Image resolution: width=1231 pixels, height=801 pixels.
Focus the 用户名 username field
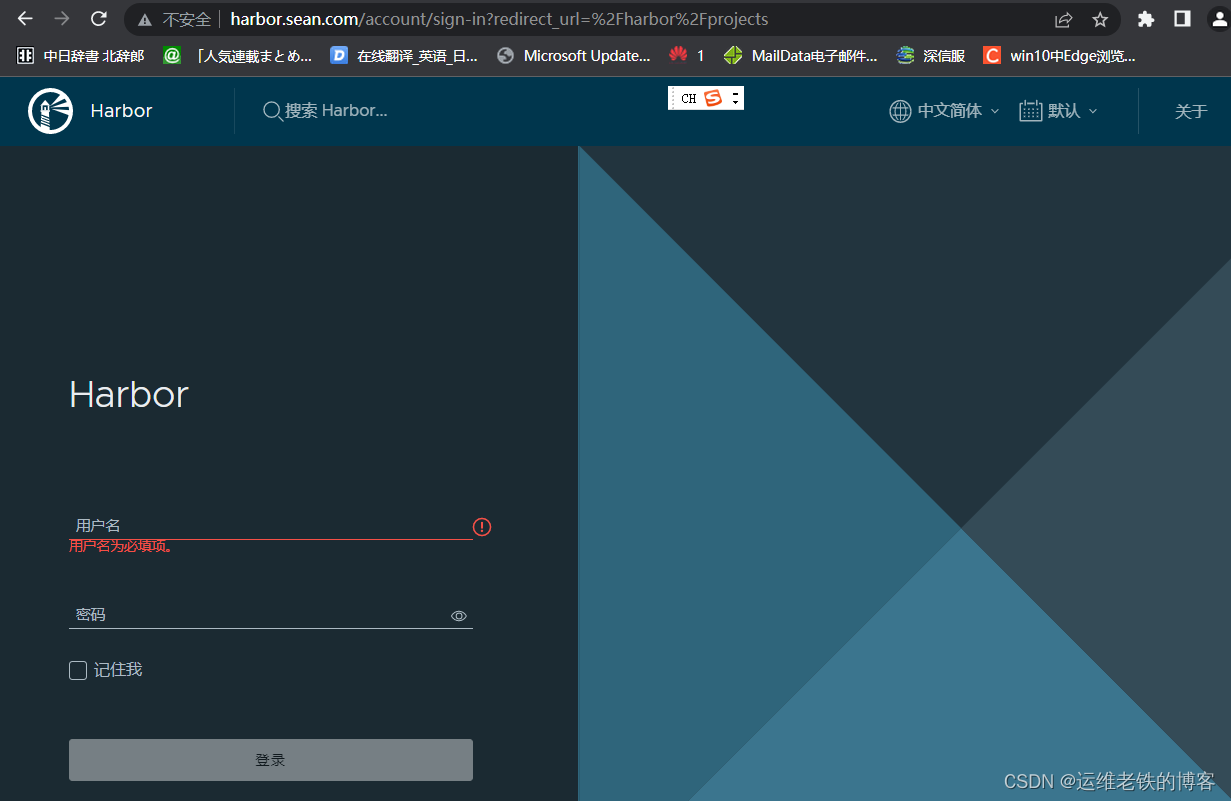click(271, 525)
